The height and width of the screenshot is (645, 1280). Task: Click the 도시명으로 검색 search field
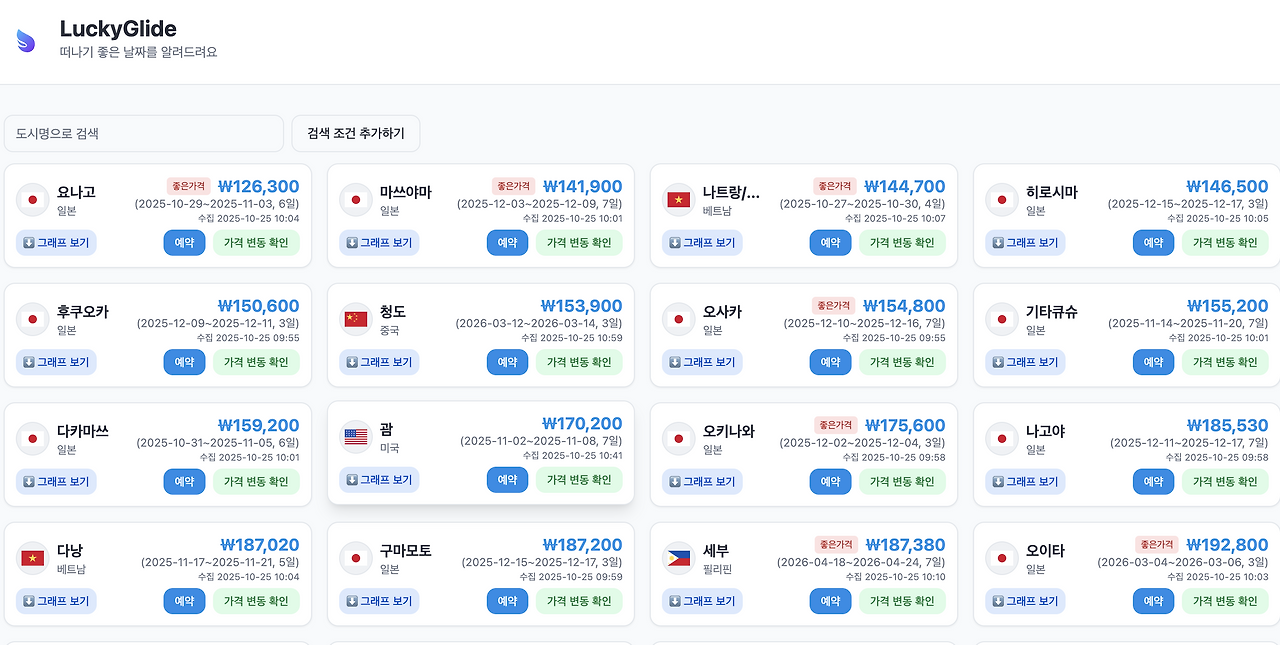coord(143,132)
